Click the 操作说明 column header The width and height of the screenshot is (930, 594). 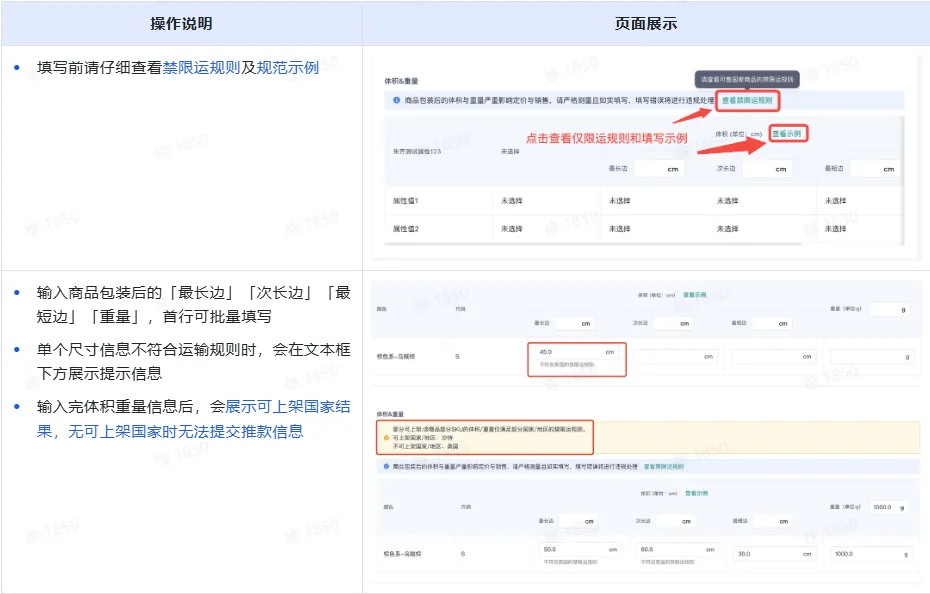pos(181,24)
